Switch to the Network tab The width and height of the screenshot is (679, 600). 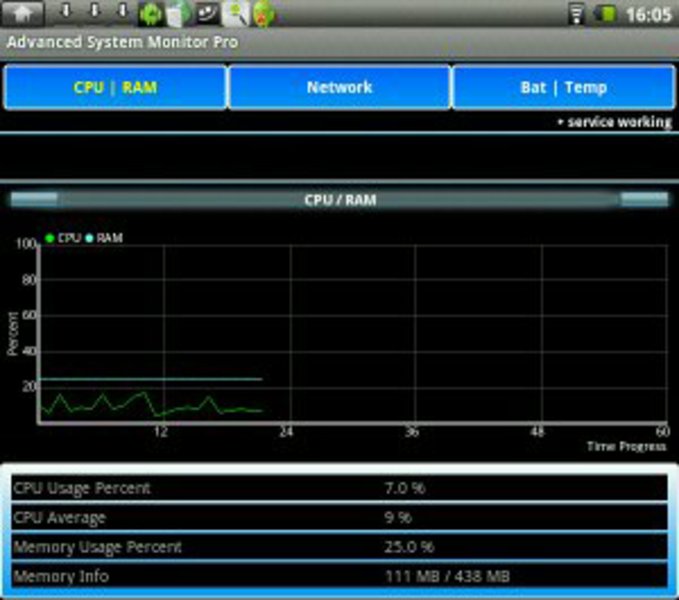(340, 87)
